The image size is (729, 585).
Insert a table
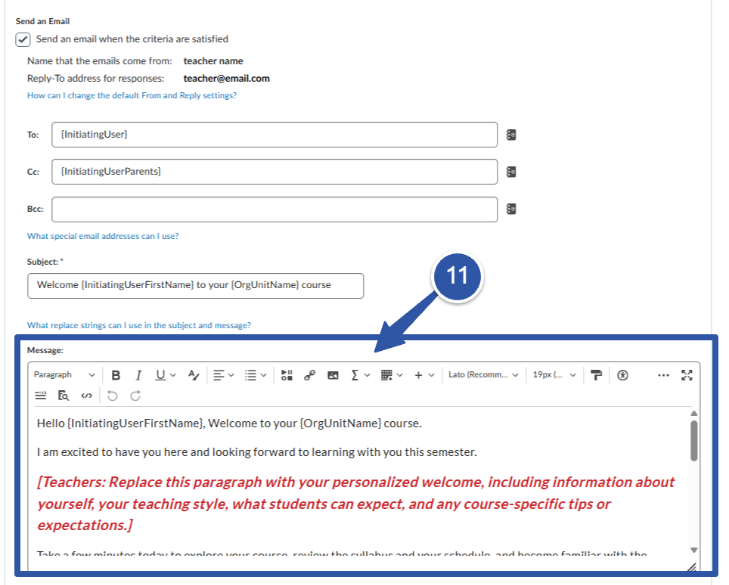(386, 375)
